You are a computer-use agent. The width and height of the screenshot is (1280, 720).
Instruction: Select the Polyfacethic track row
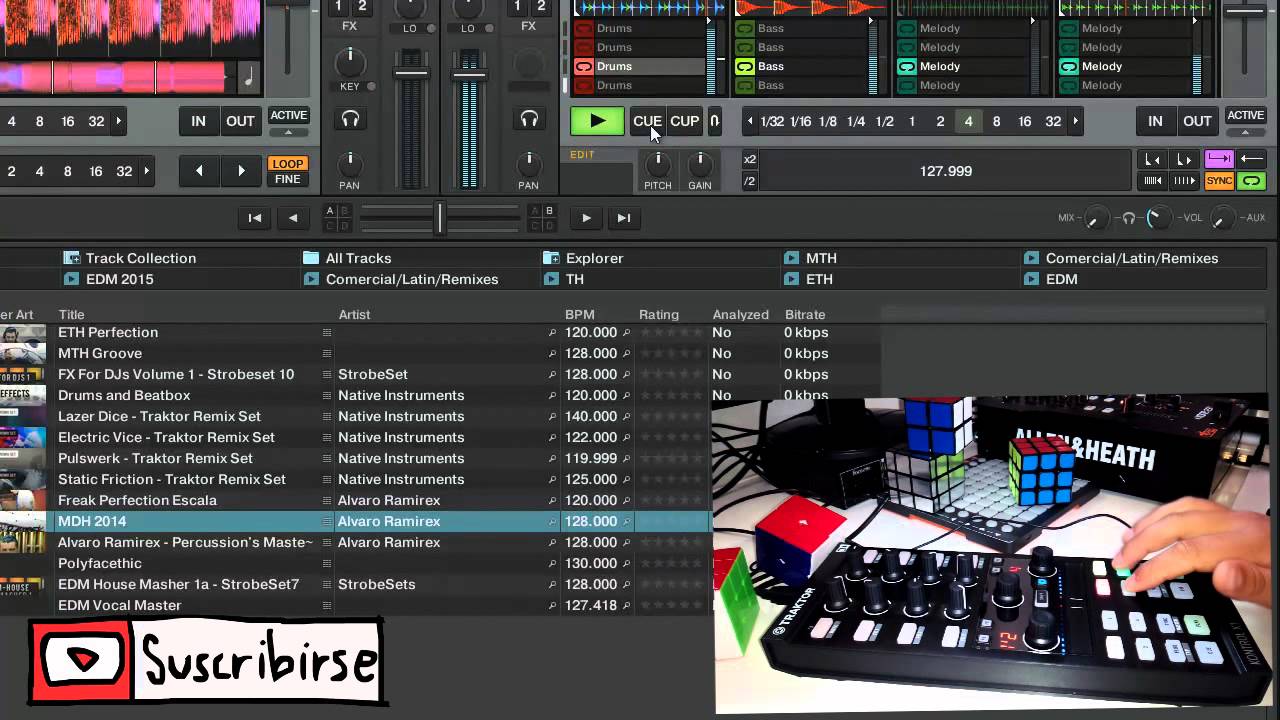(x=355, y=563)
